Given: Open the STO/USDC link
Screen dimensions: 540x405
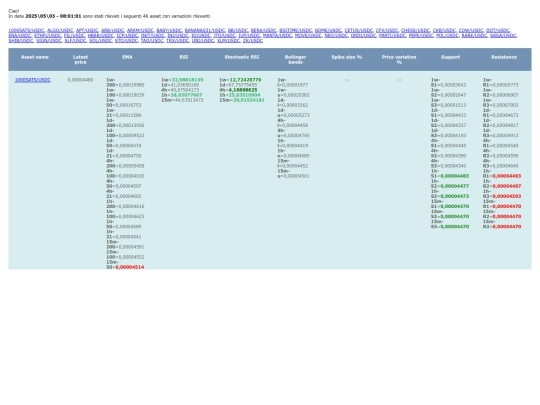Looking at the screenshot, I should (x=126, y=41).
